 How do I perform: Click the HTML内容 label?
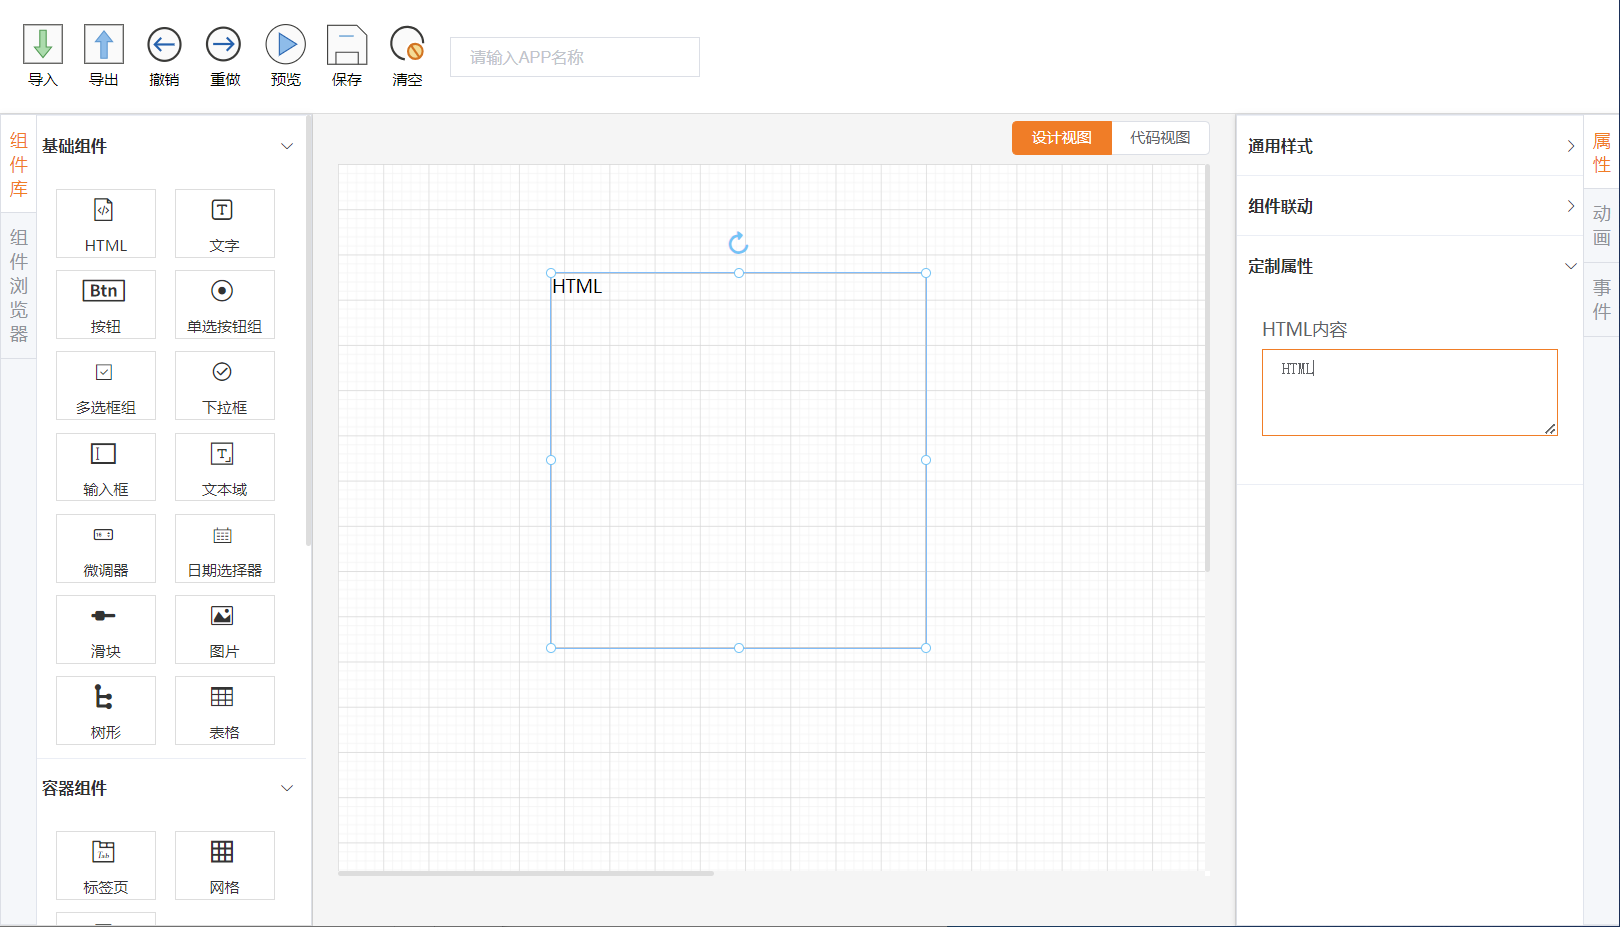(1304, 329)
